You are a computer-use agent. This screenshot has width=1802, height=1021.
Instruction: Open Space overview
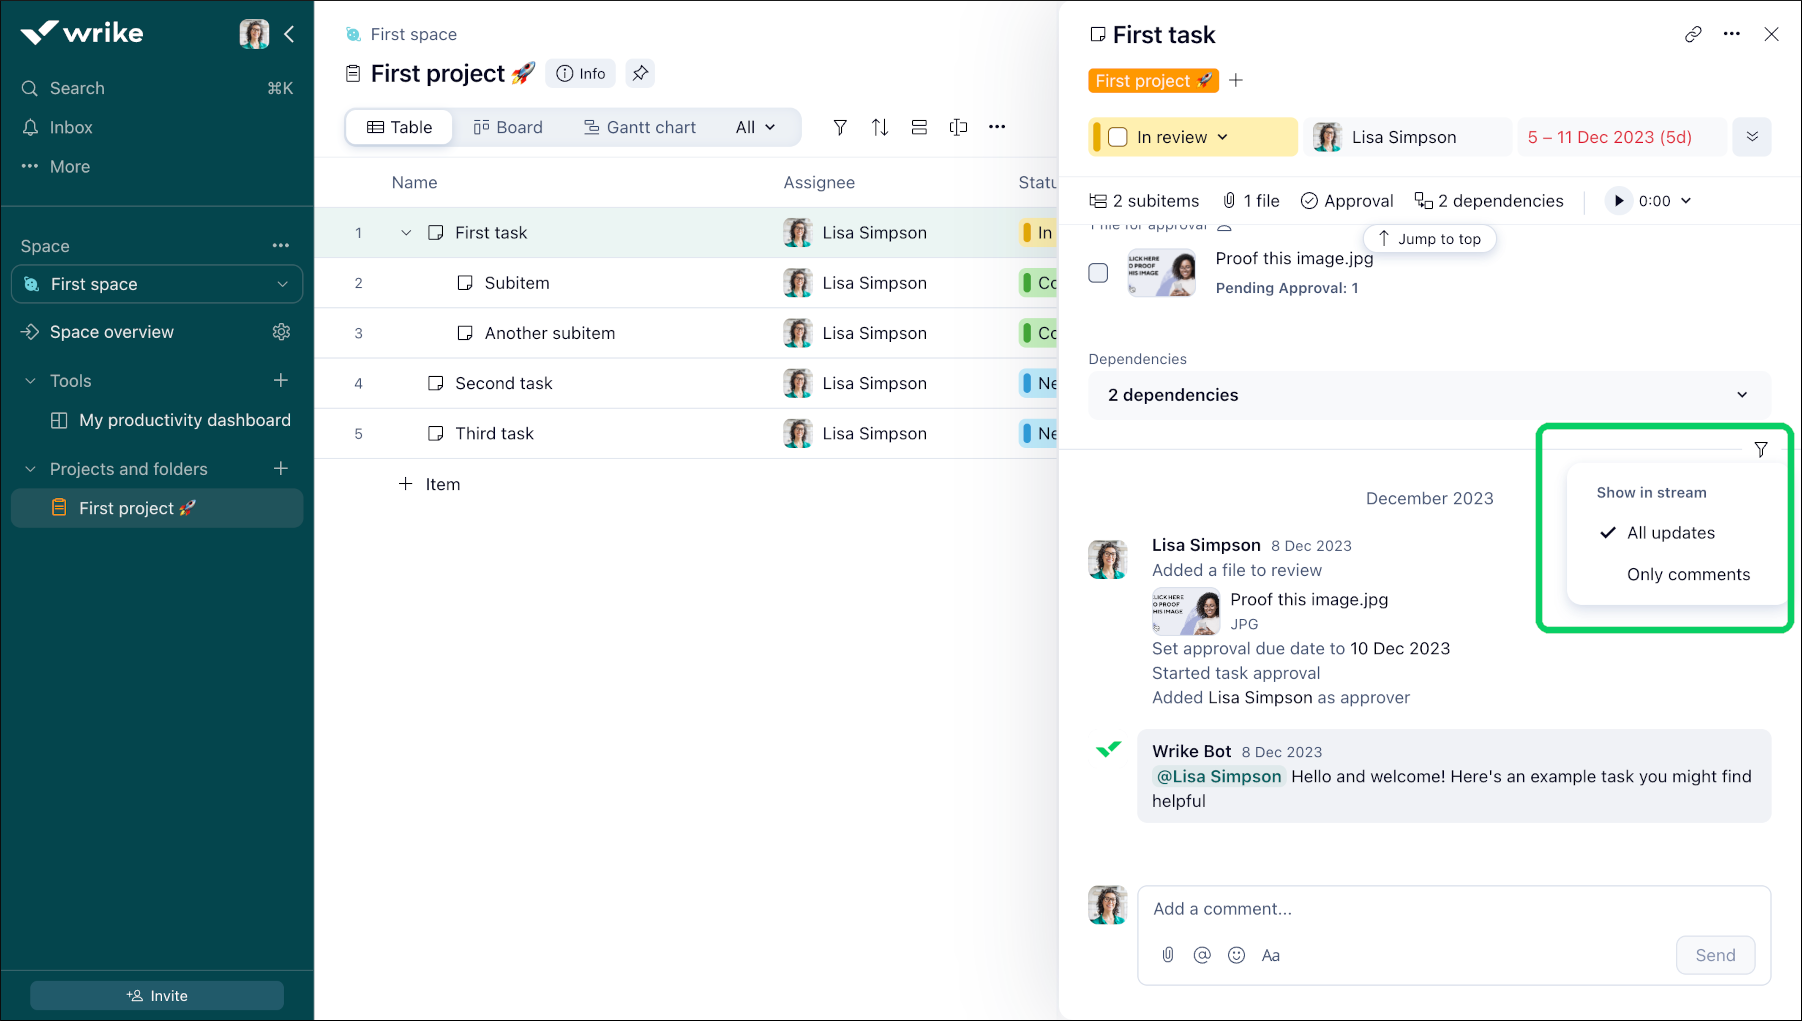click(x=112, y=332)
